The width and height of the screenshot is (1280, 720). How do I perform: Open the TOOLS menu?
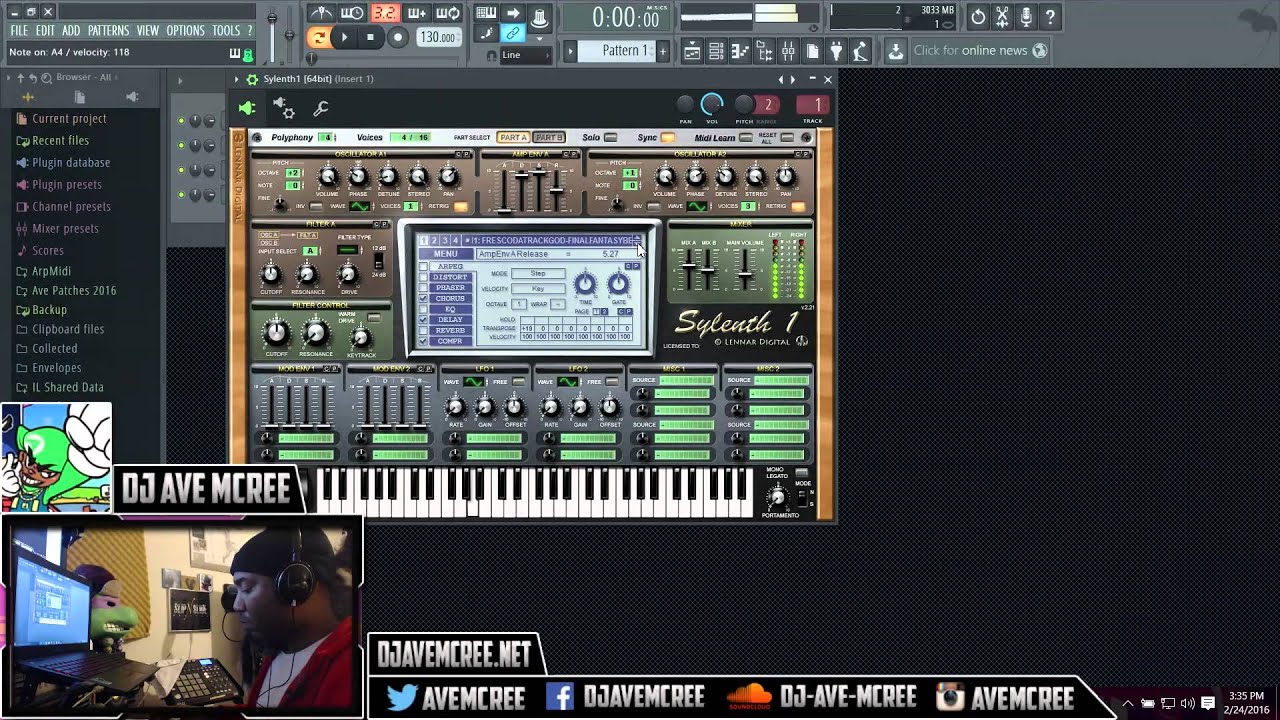[x=226, y=31]
